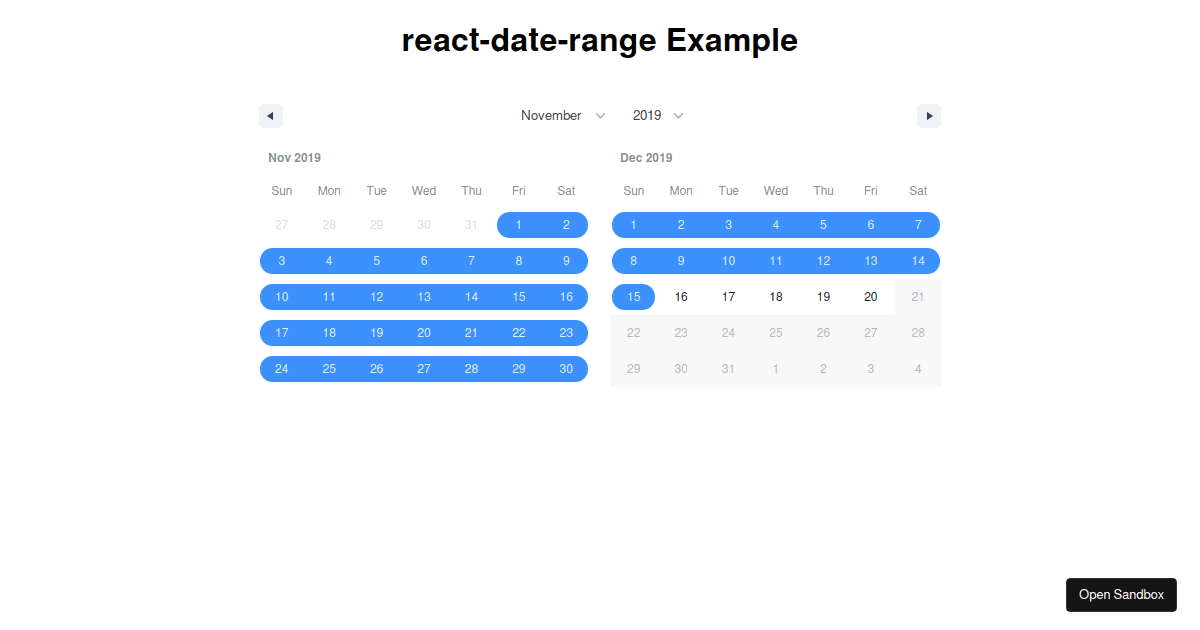Select December 15, the range end date

click(633, 296)
